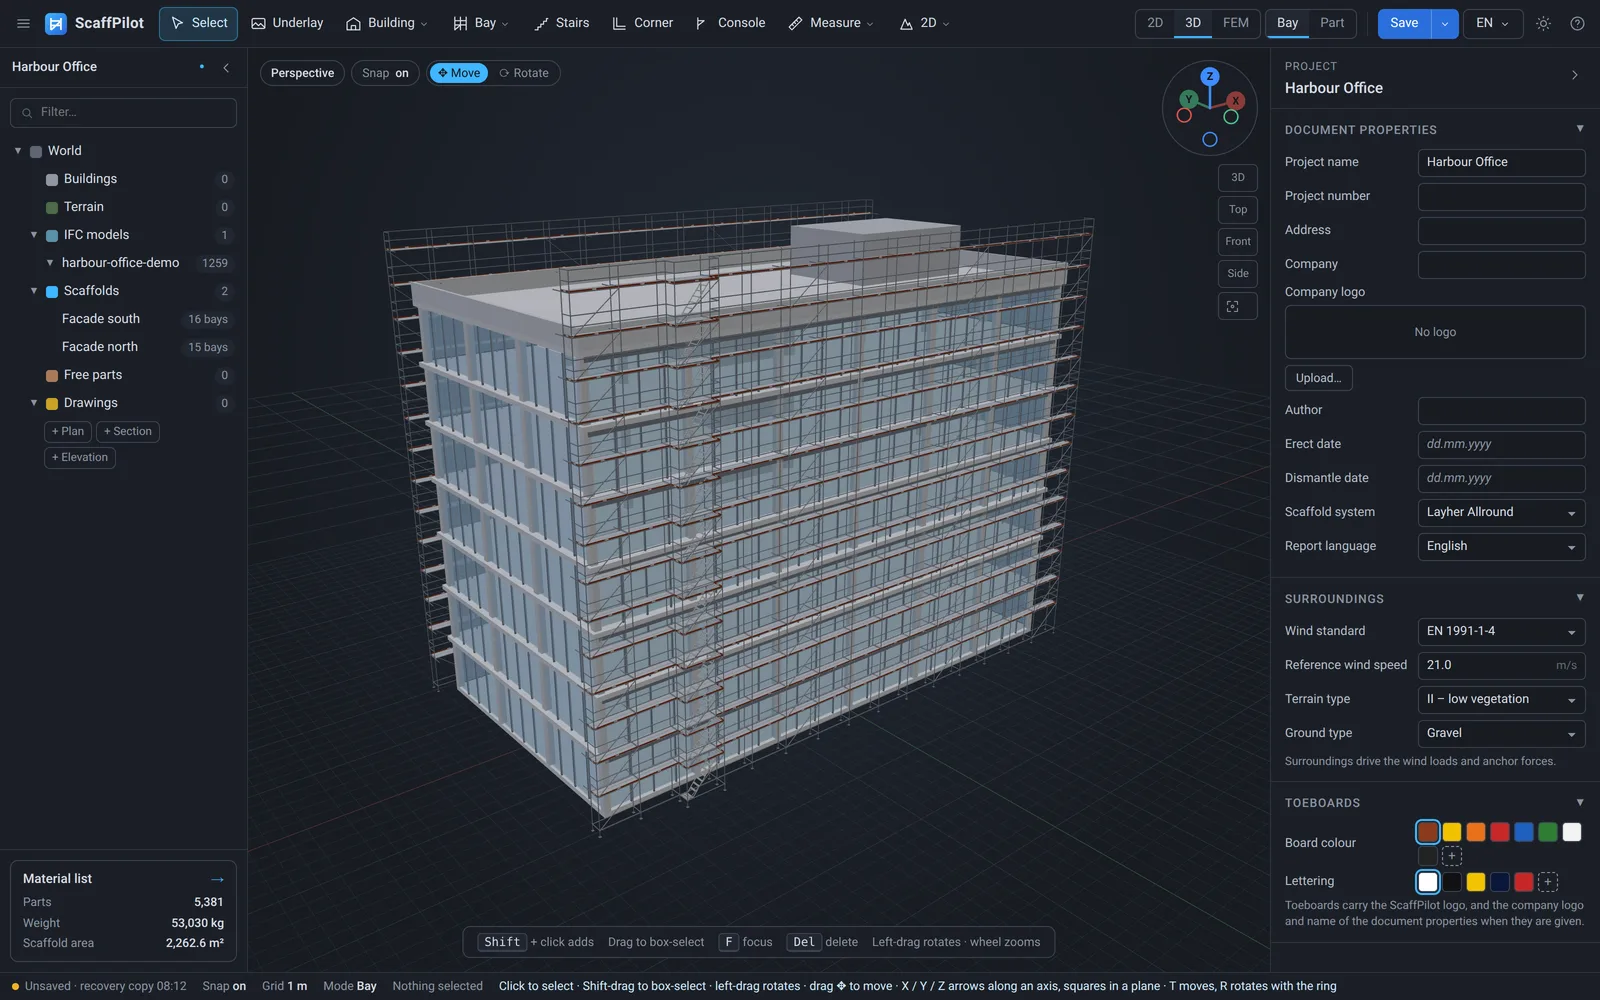Choose the Corner tool

click(x=642, y=23)
